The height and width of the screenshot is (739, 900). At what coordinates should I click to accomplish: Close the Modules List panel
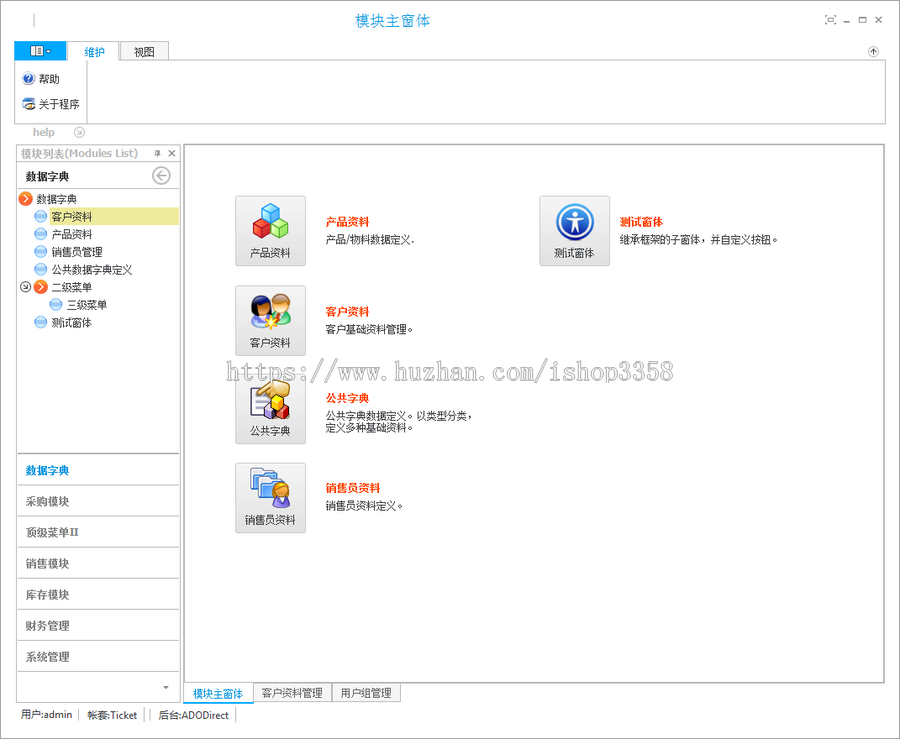[172, 153]
